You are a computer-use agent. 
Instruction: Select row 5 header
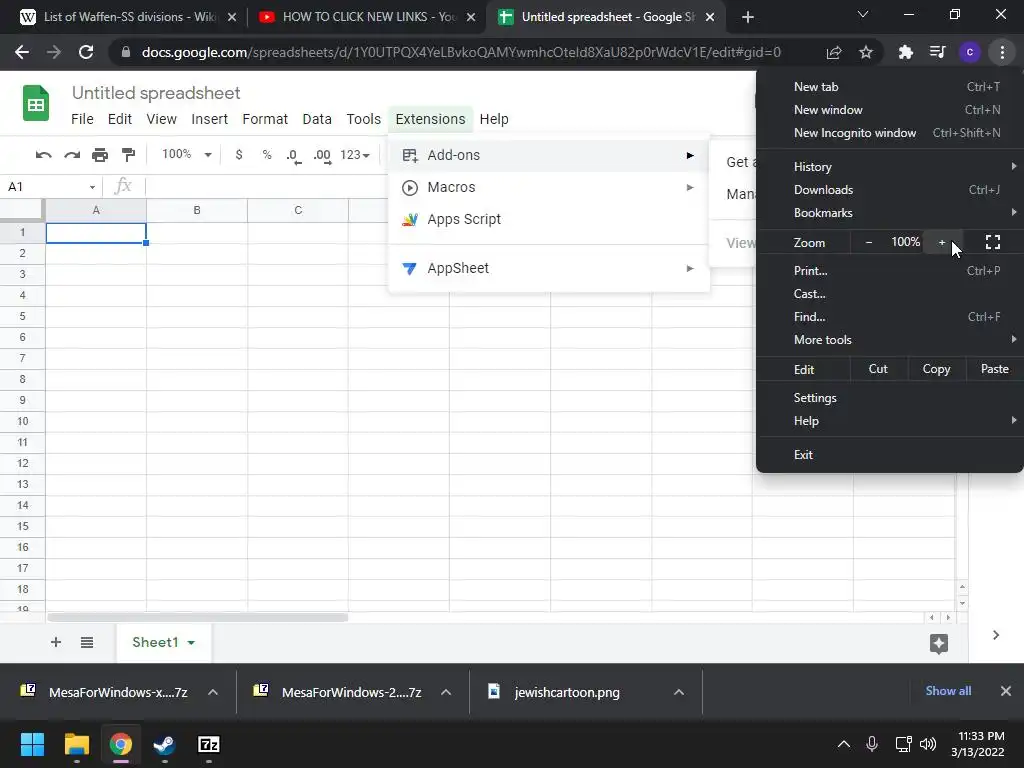pyautogui.click(x=22, y=316)
